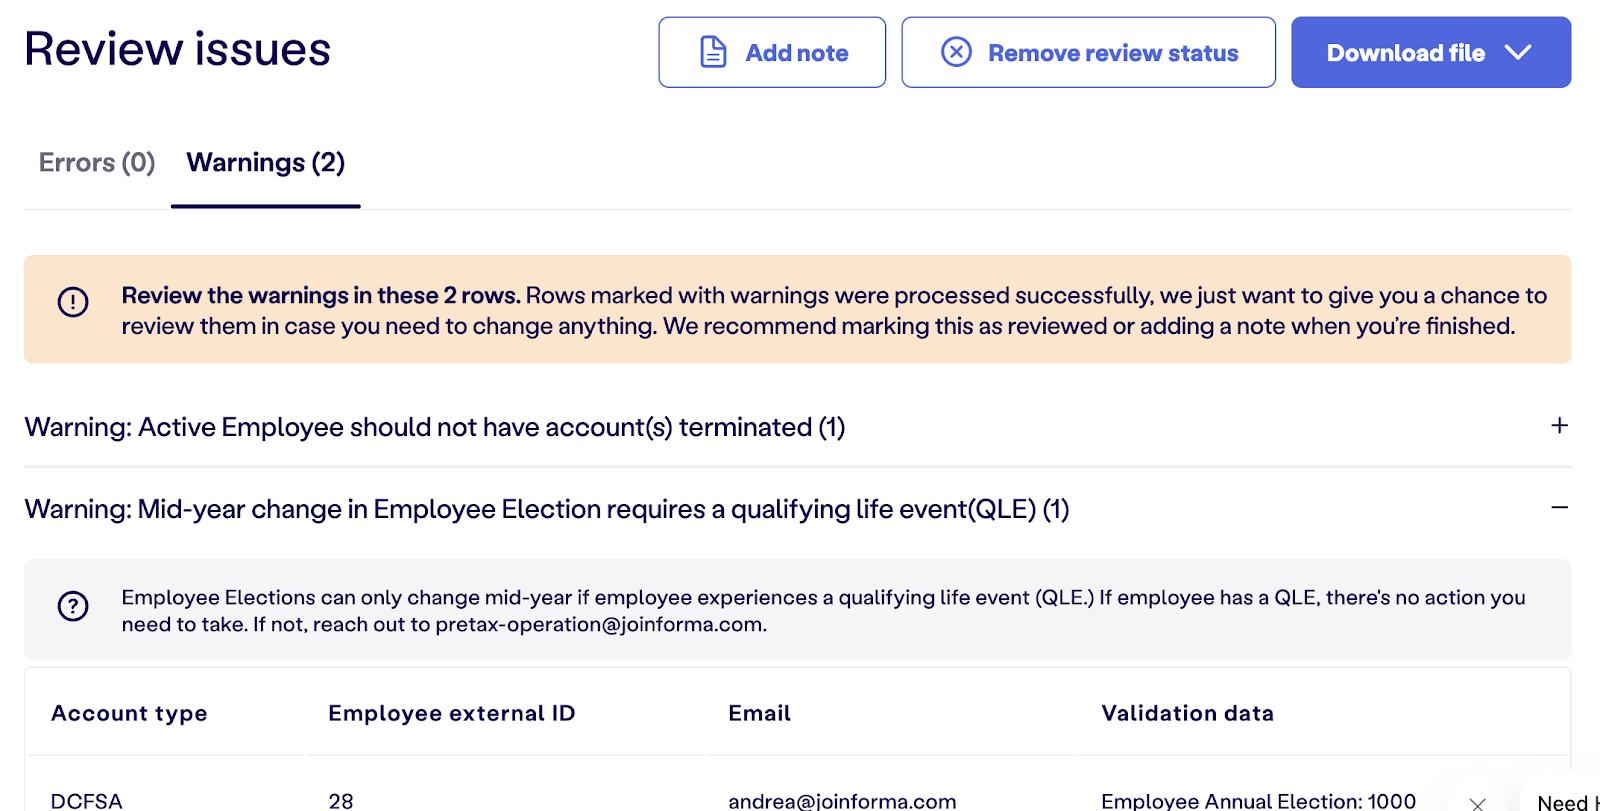Click Remove review status button
The height and width of the screenshot is (811, 1600).
[x=1088, y=52]
